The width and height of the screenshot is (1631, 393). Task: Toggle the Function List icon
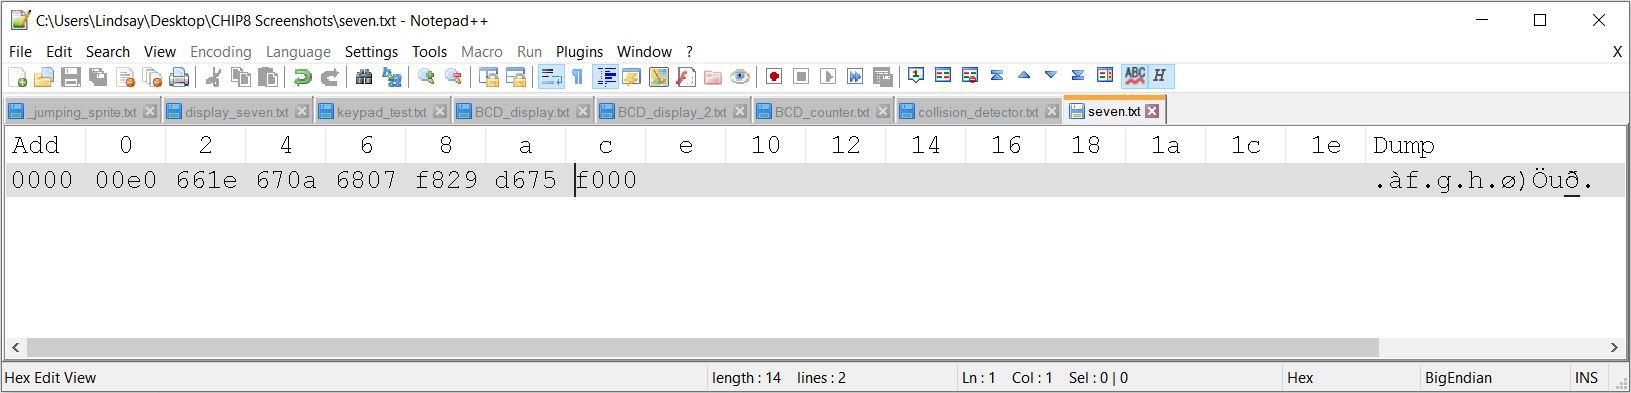tap(686, 76)
